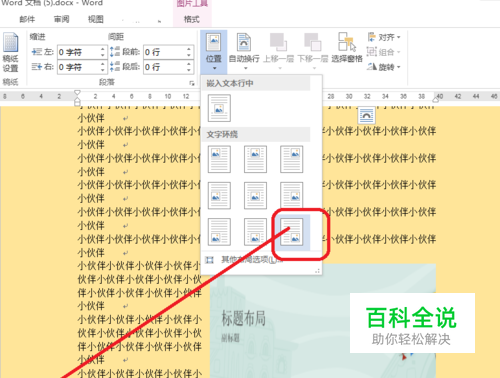Open the 组合 group dropdown

click(x=384, y=52)
